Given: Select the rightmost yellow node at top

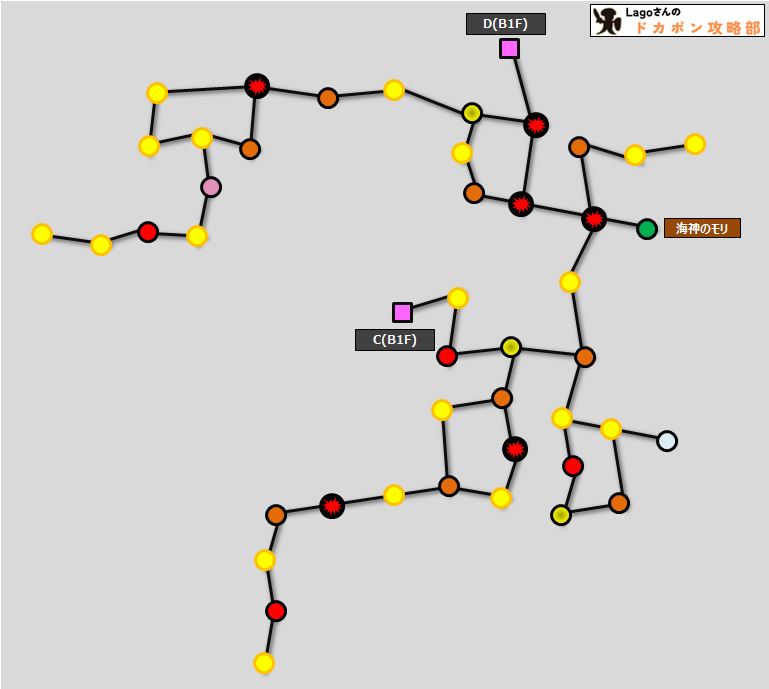Looking at the screenshot, I should pos(695,144).
